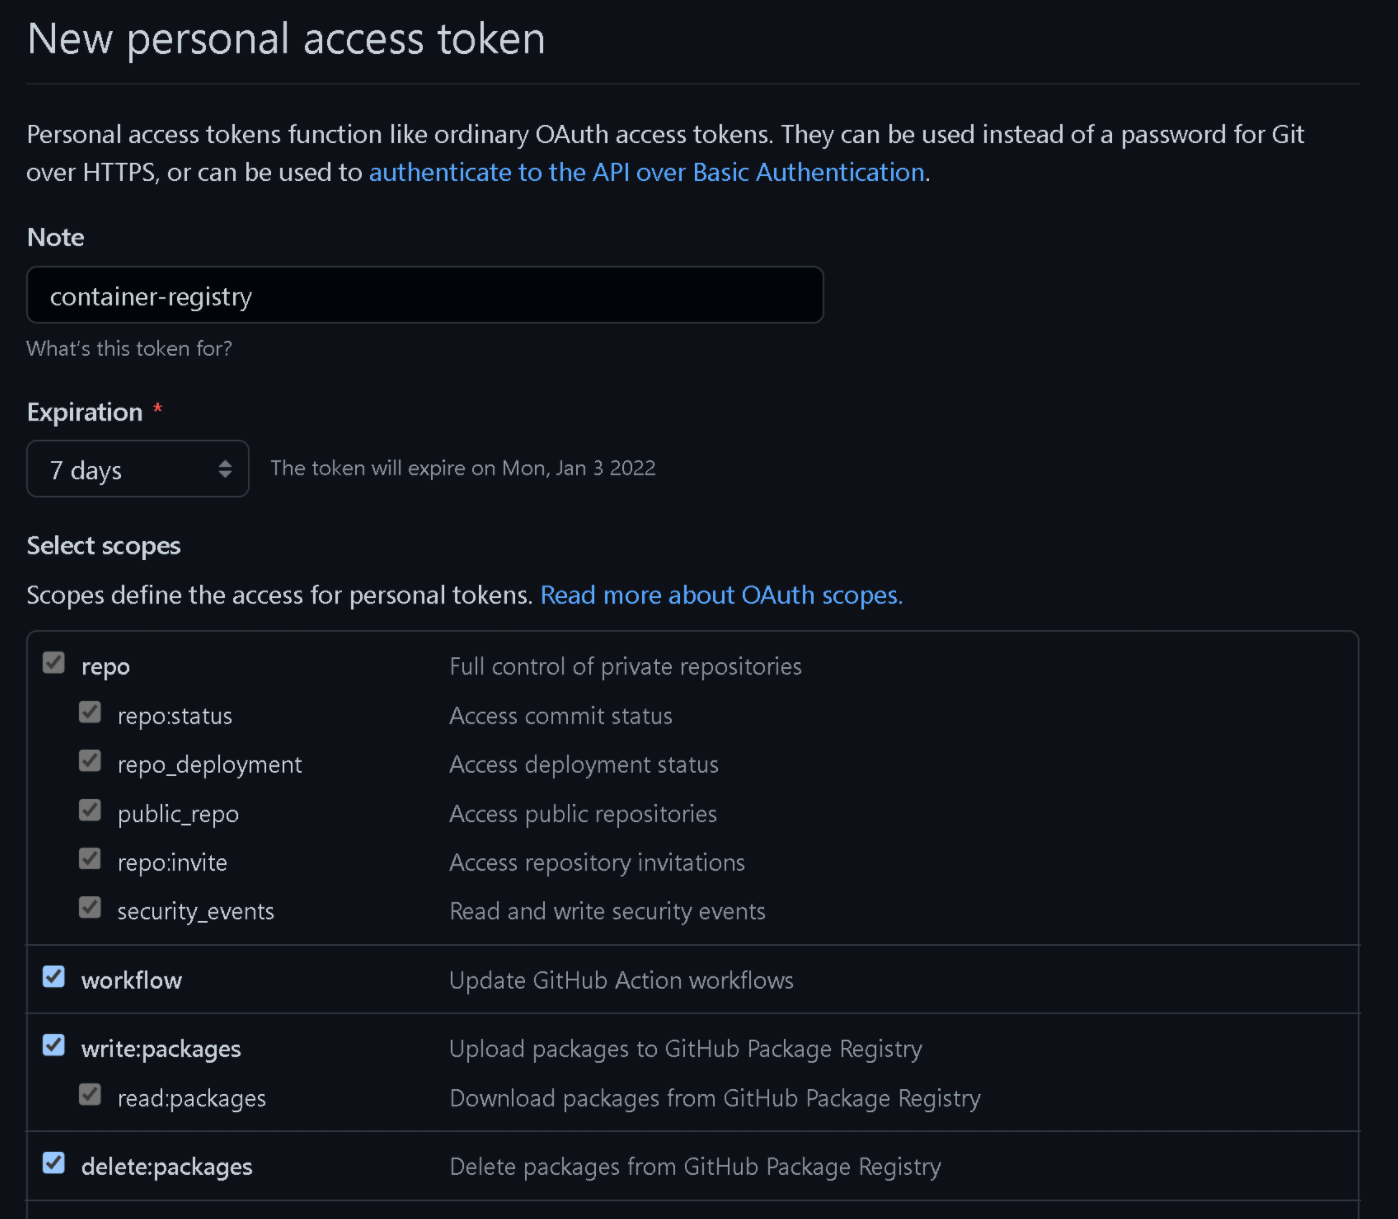Select the container-registry note text

click(x=150, y=296)
